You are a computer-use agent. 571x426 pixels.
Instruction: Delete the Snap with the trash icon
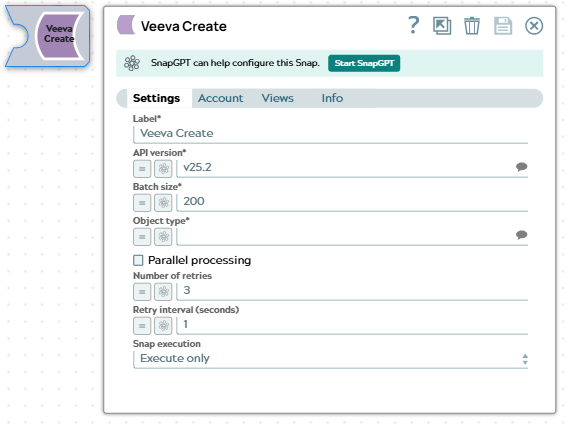(x=472, y=26)
